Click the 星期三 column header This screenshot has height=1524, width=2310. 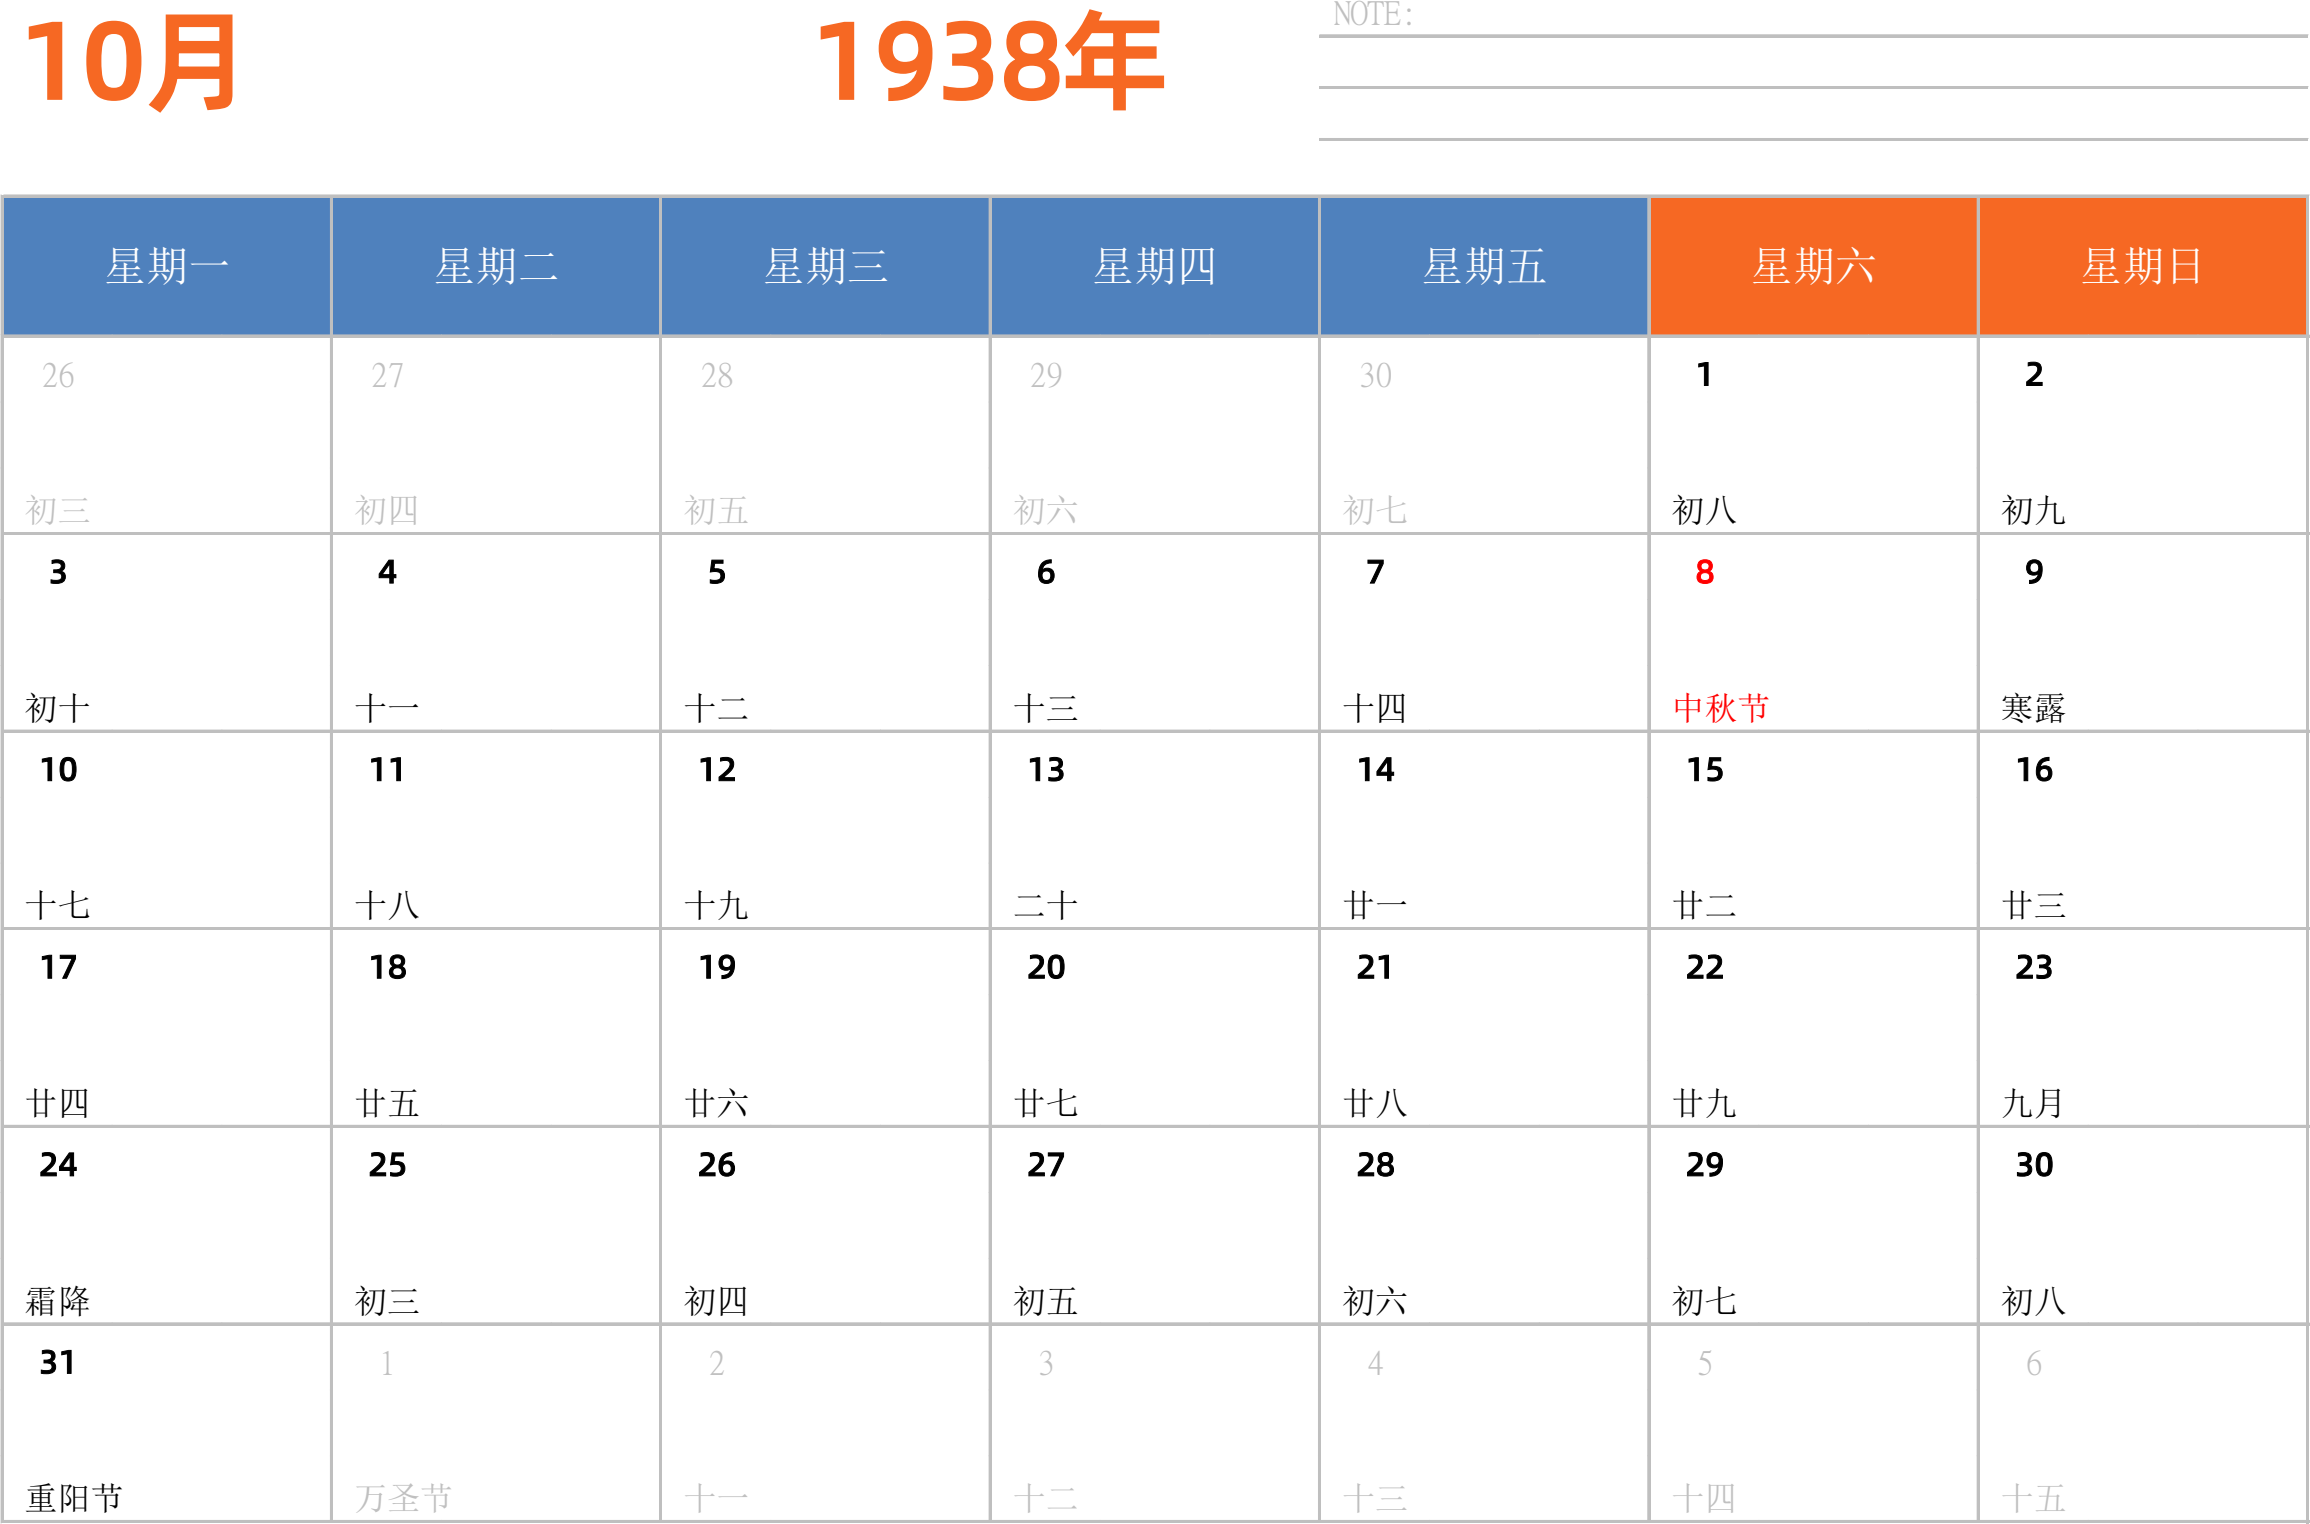click(825, 266)
